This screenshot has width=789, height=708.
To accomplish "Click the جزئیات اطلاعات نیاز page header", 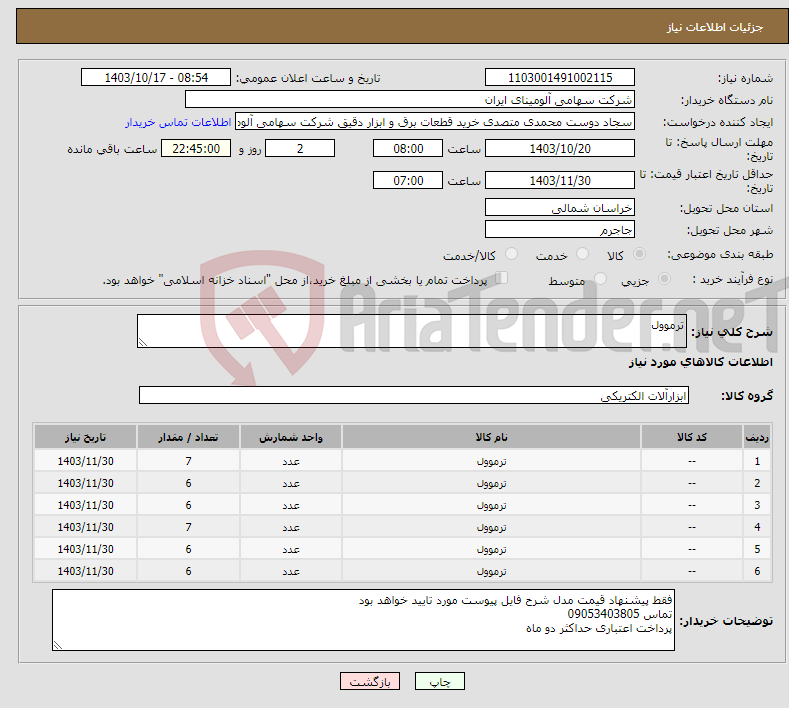I will 715,27.
